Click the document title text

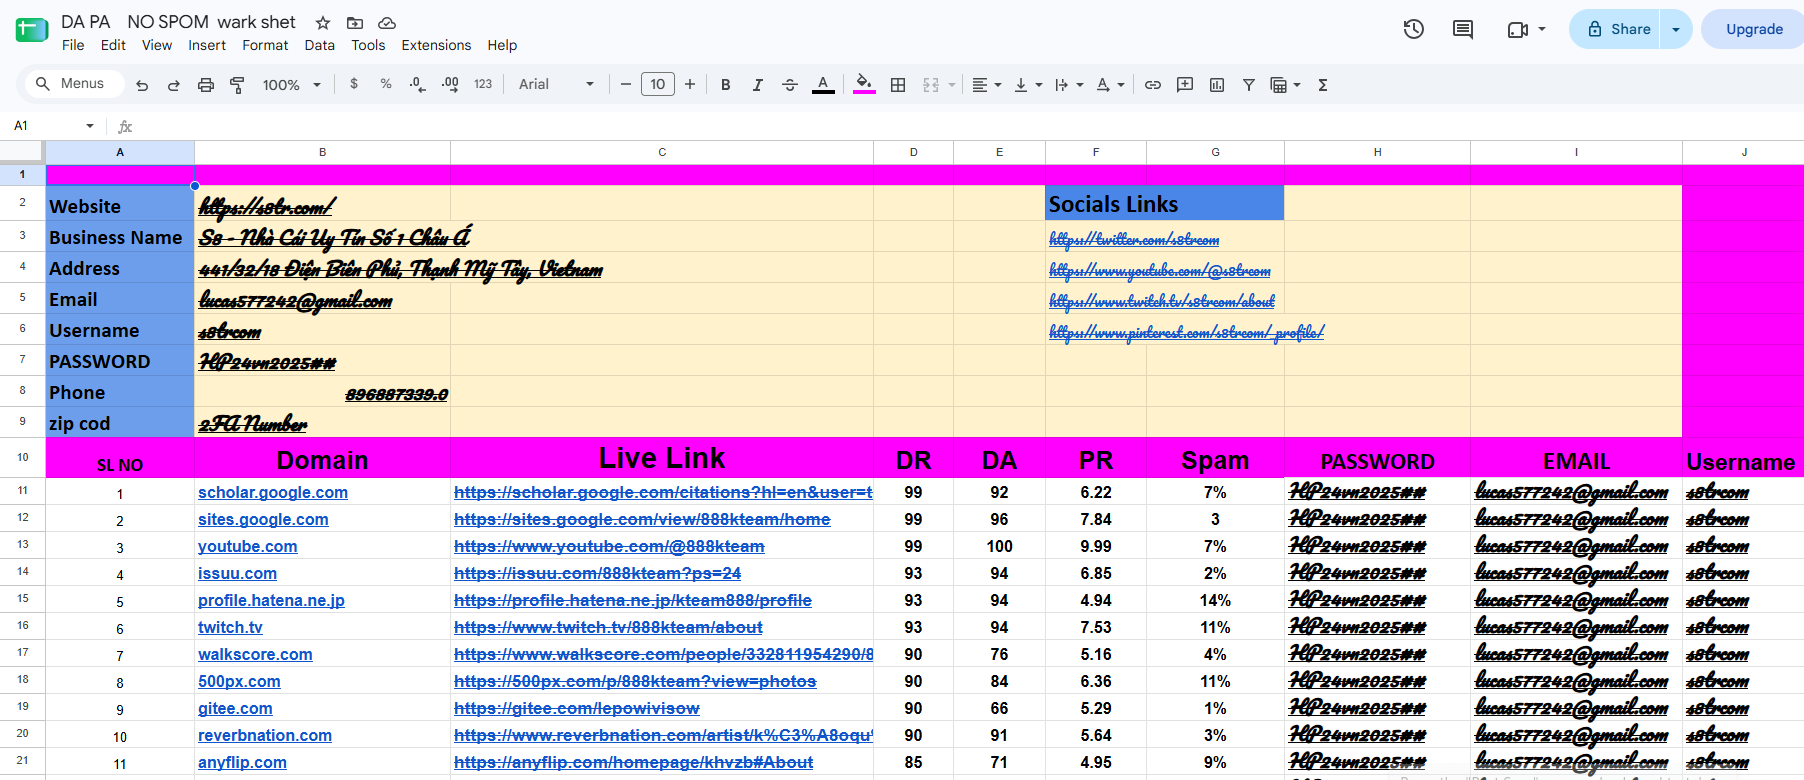click(179, 22)
